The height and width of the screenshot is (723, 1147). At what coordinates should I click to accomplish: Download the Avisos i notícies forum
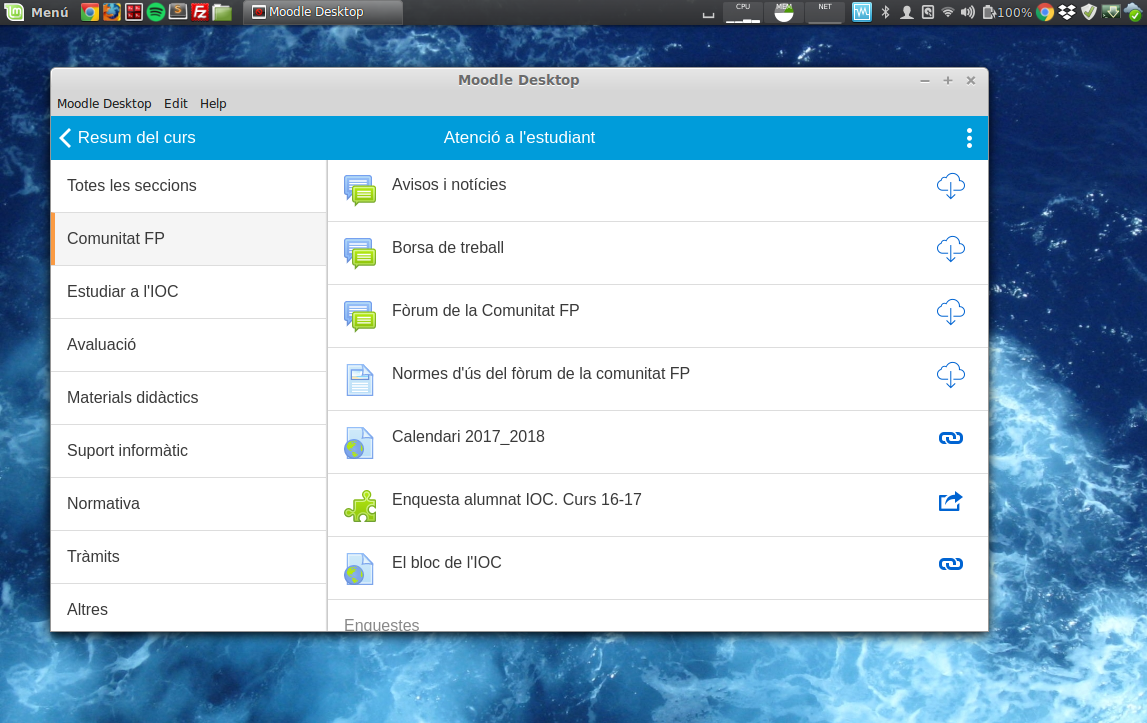point(950,186)
